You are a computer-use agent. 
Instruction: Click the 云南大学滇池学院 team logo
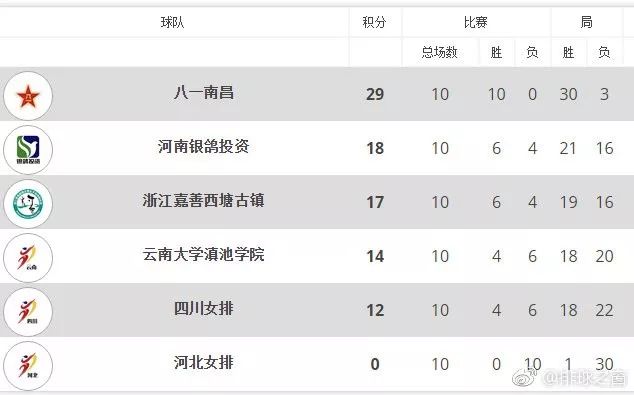[28, 258]
